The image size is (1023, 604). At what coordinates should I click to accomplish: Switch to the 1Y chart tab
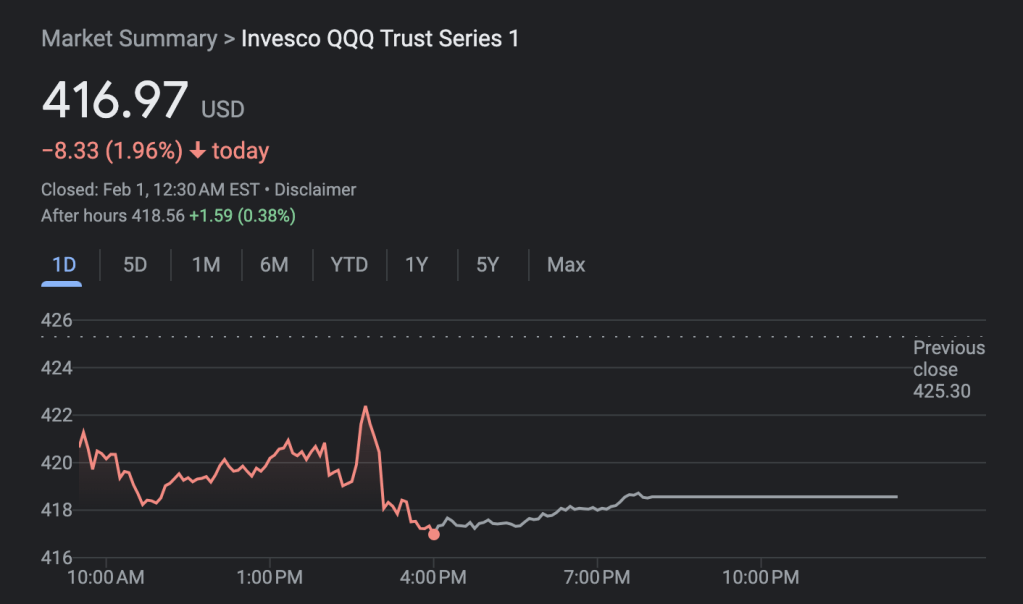pyautogui.click(x=416, y=265)
